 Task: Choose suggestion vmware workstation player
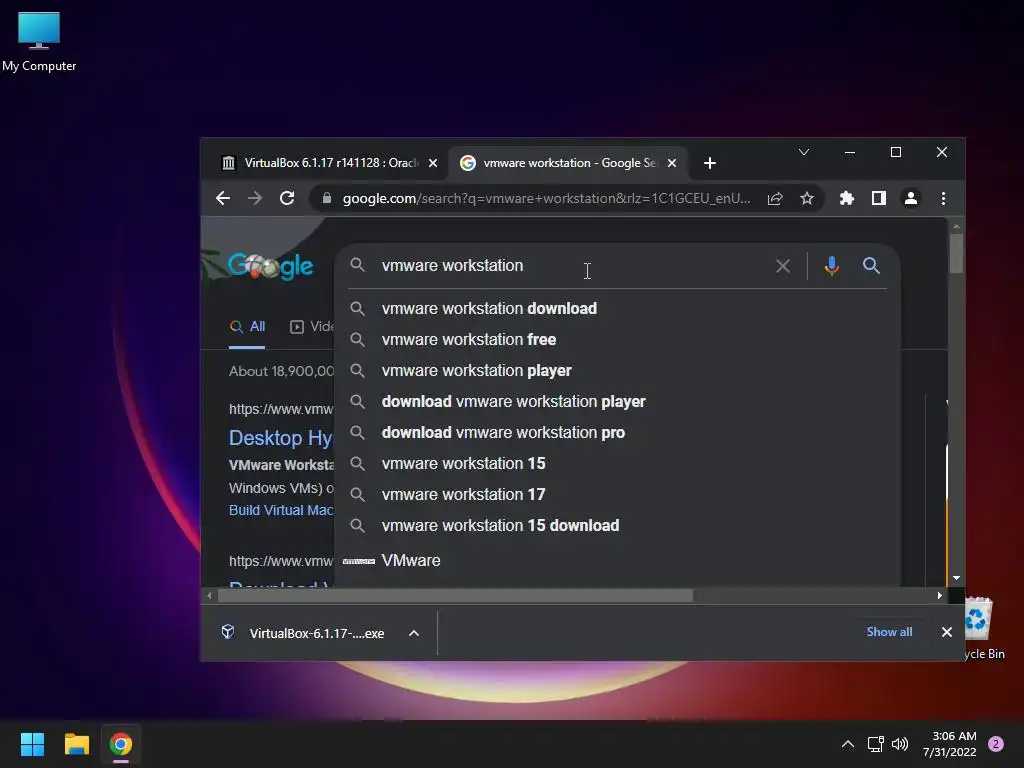pyautogui.click(x=618, y=370)
